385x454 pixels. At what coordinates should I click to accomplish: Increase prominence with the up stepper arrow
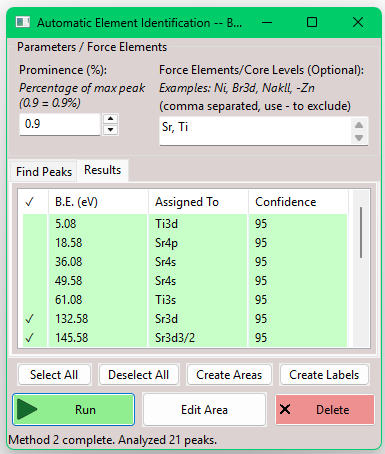tap(110, 119)
